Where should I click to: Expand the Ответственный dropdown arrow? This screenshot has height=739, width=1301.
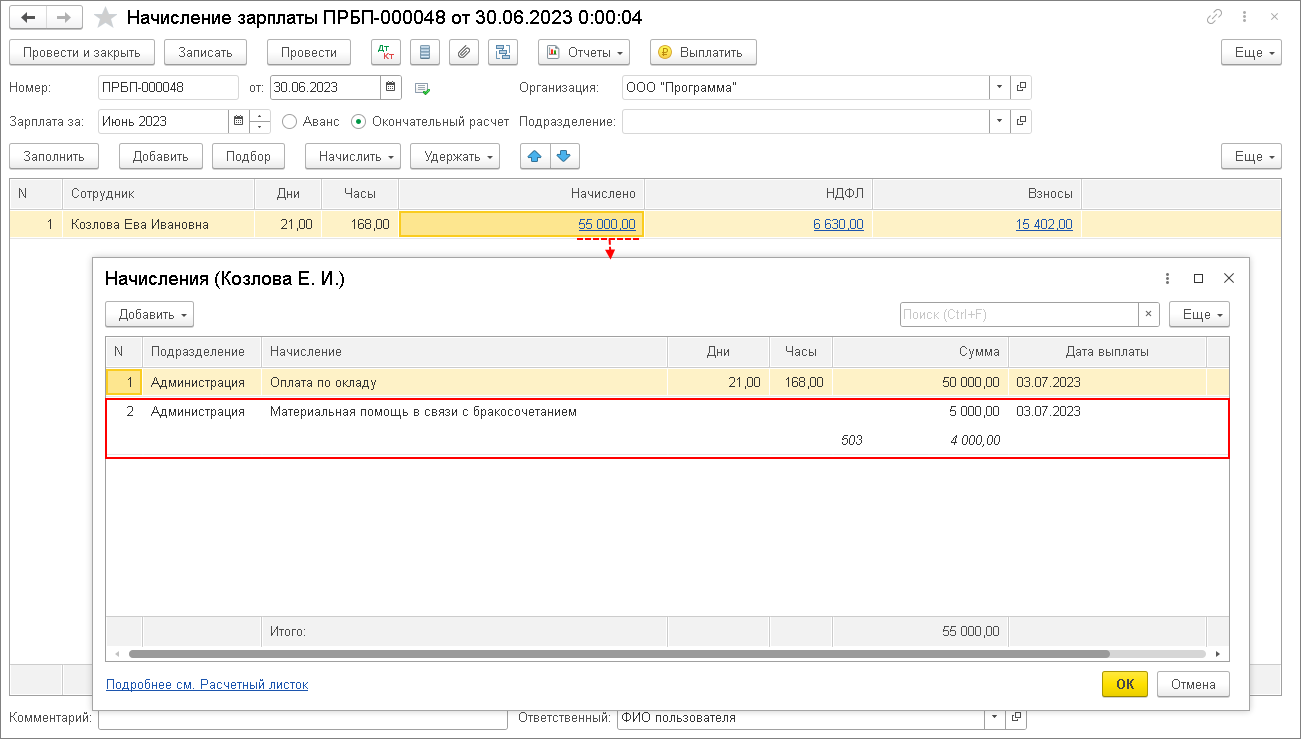coord(995,717)
